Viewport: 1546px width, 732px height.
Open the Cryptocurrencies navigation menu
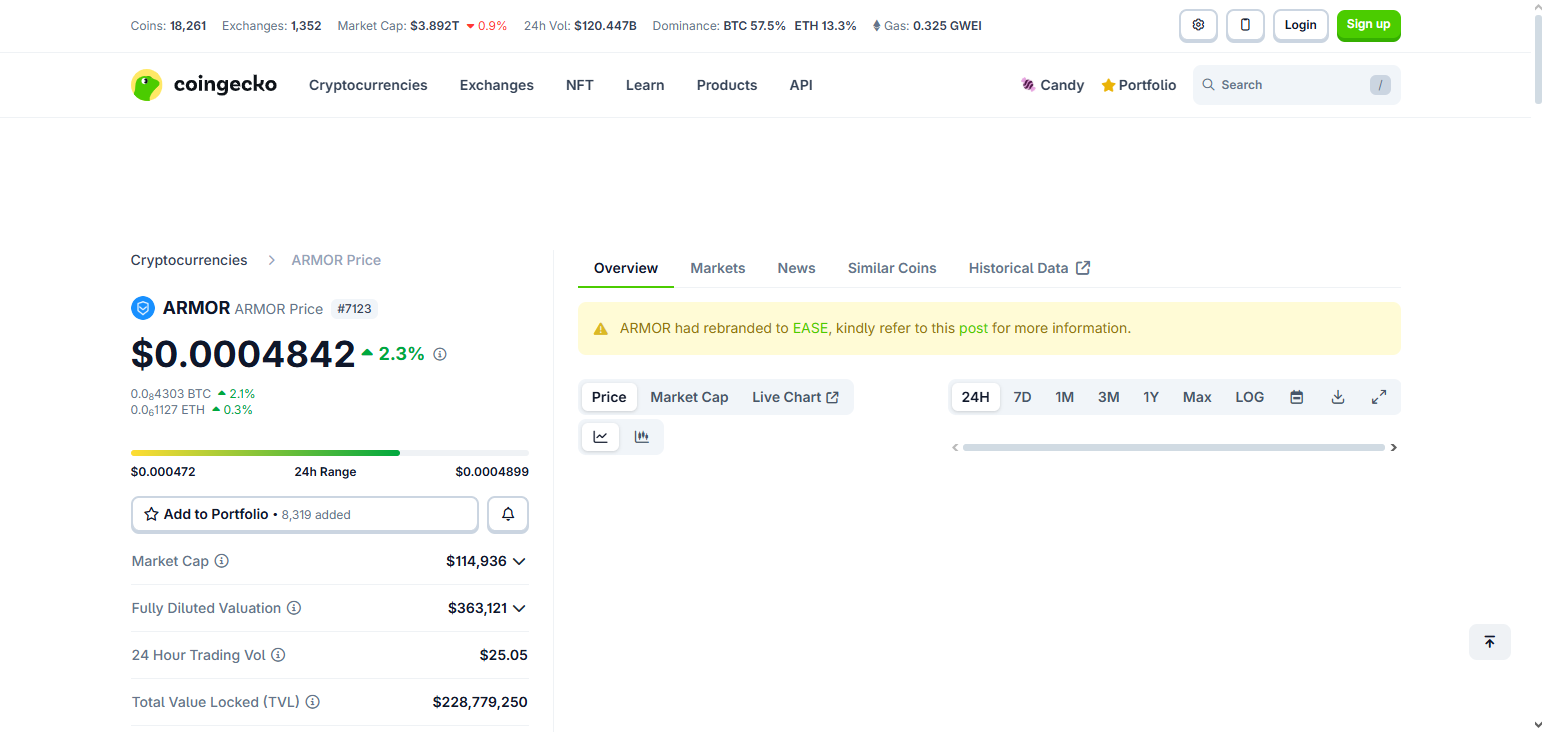click(x=368, y=85)
